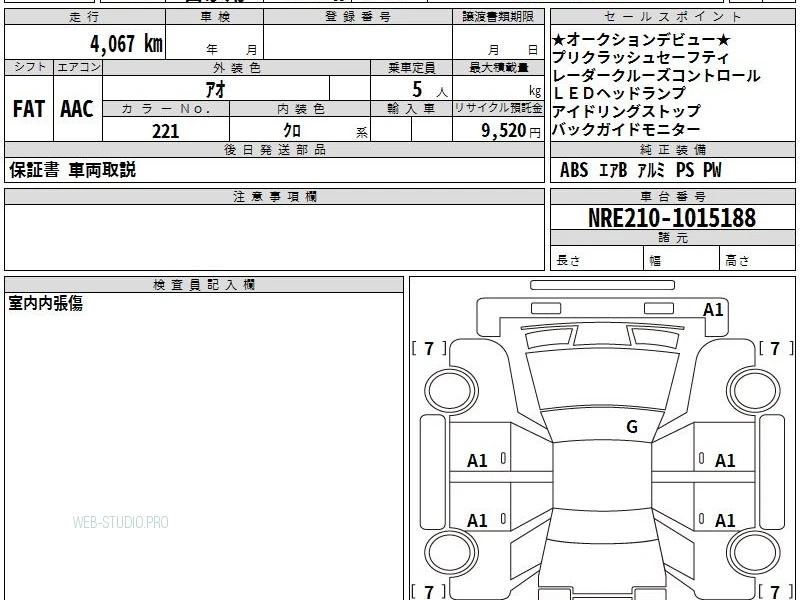Image resolution: width=800 pixels, height=600 pixels.
Task: Click the mileage value 4,067 km
Action: click(126, 44)
